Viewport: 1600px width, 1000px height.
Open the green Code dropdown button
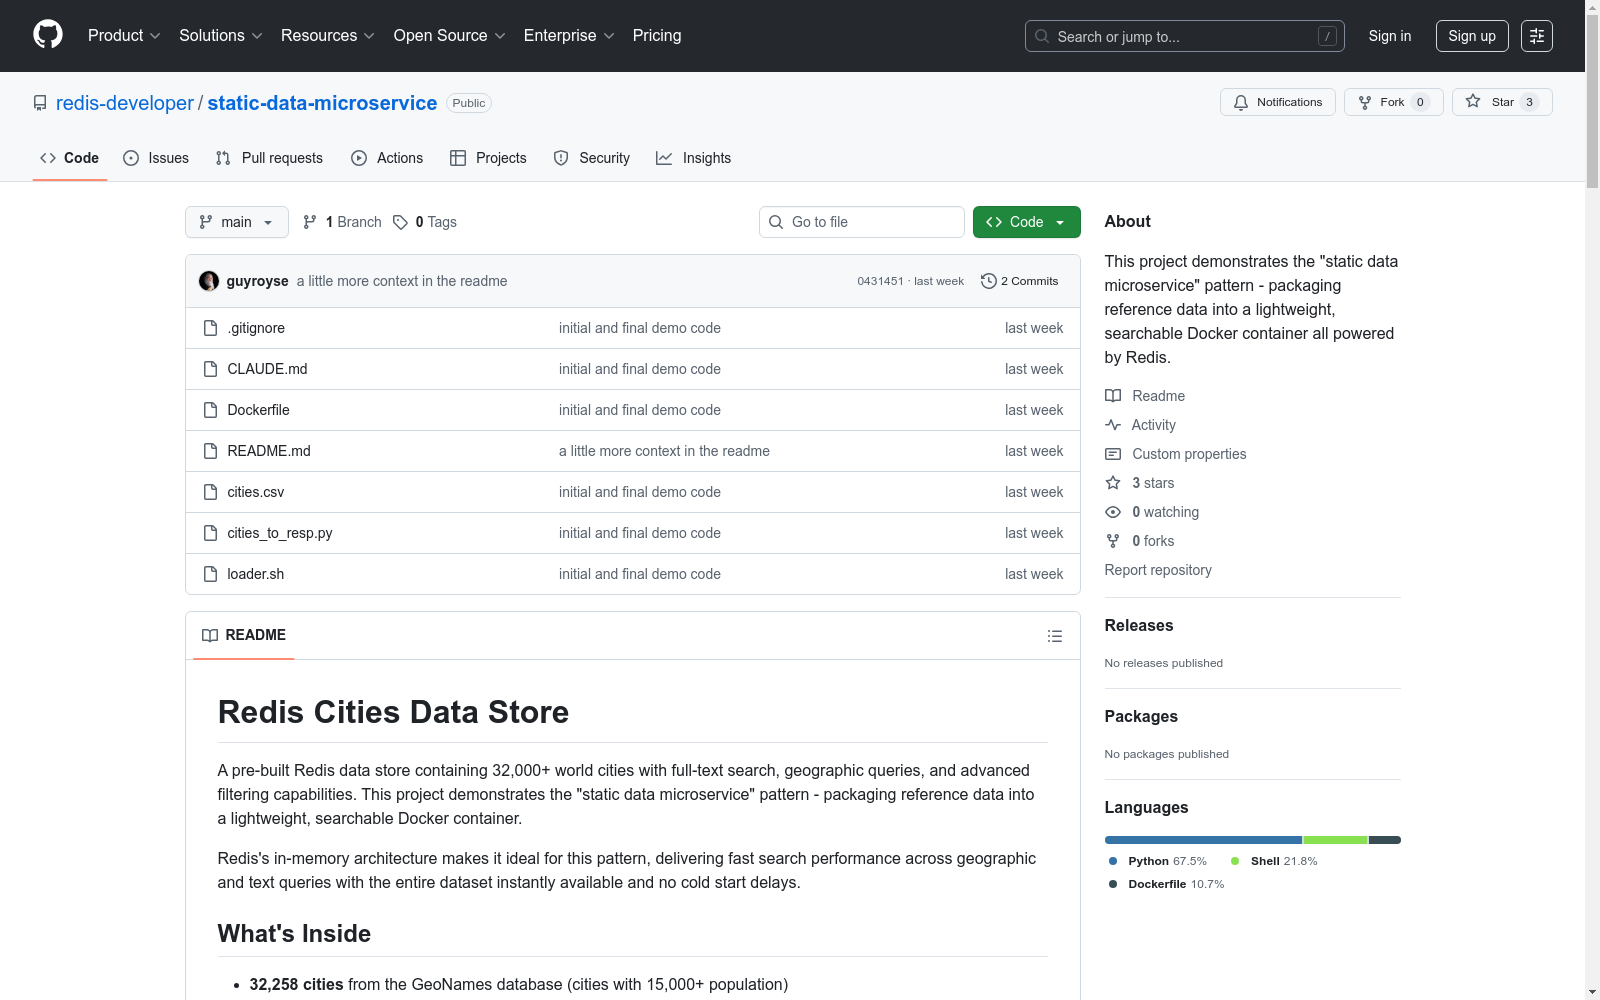(x=1026, y=222)
